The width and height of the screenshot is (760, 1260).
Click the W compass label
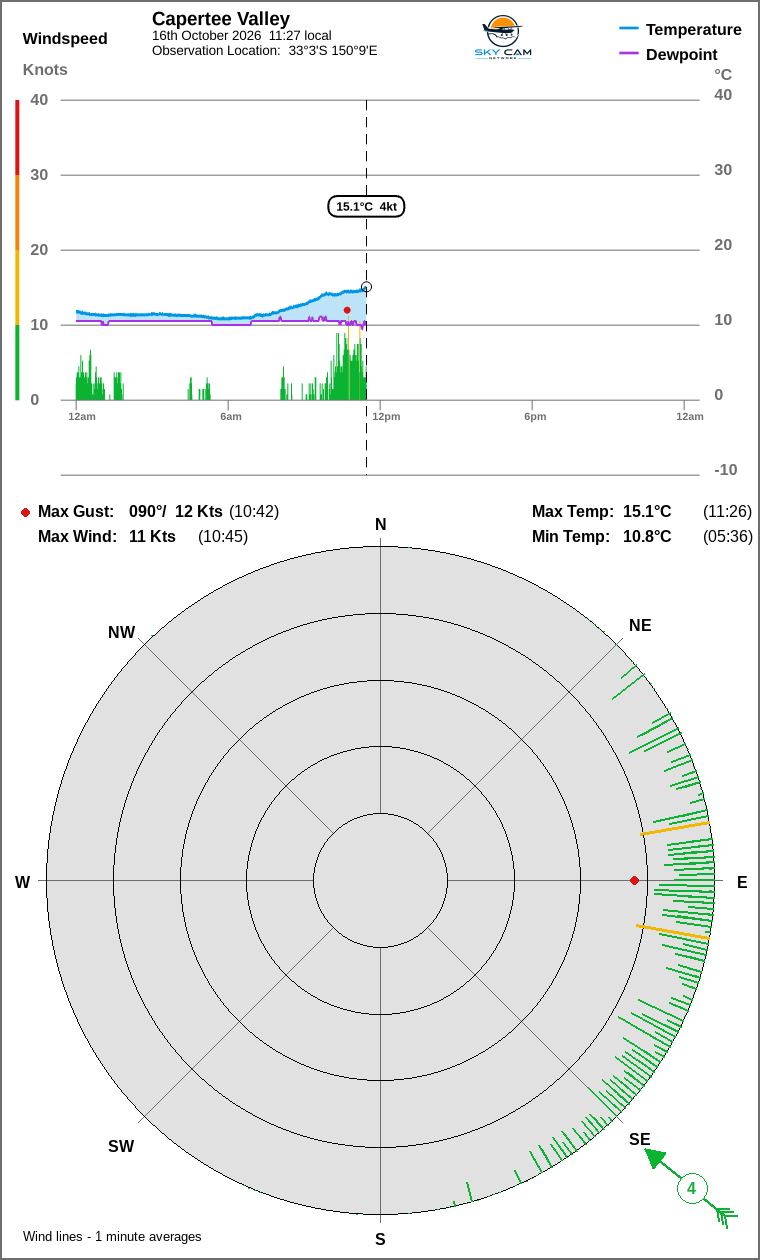(22, 883)
